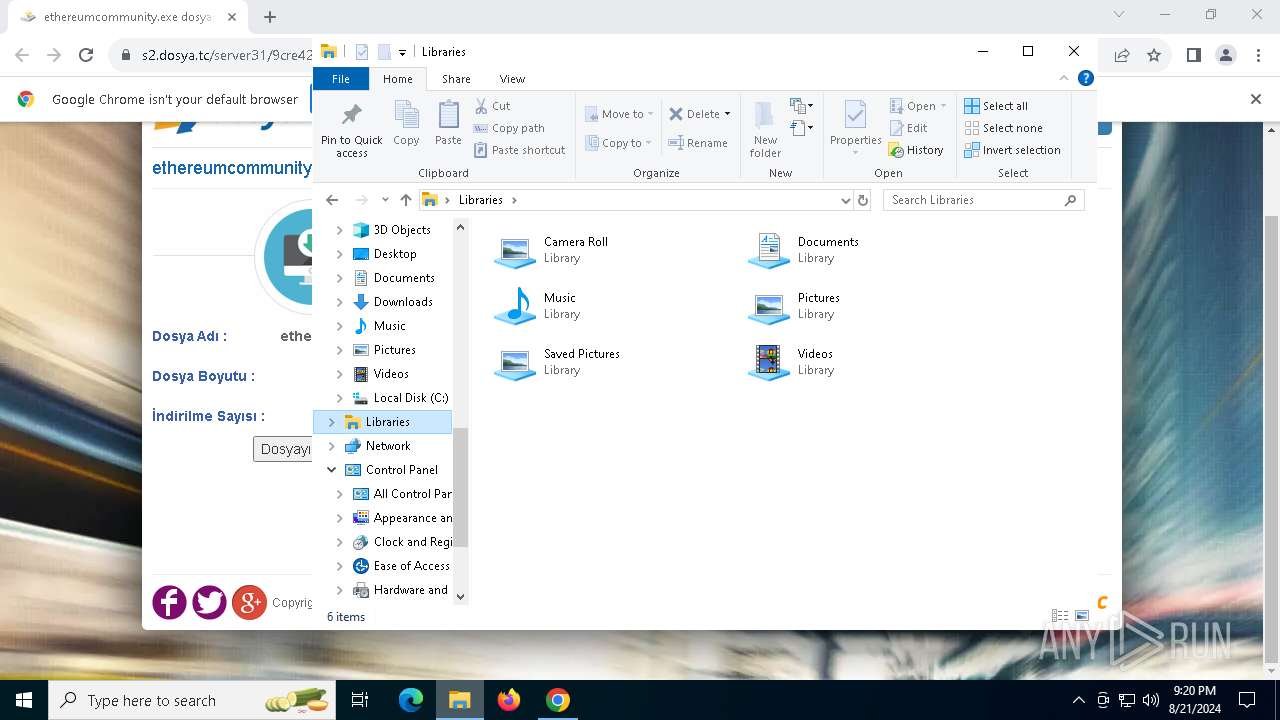Viewport: 1280px width, 720px height.
Task: Click the Twitter icon on webpage
Action: (x=209, y=602)
